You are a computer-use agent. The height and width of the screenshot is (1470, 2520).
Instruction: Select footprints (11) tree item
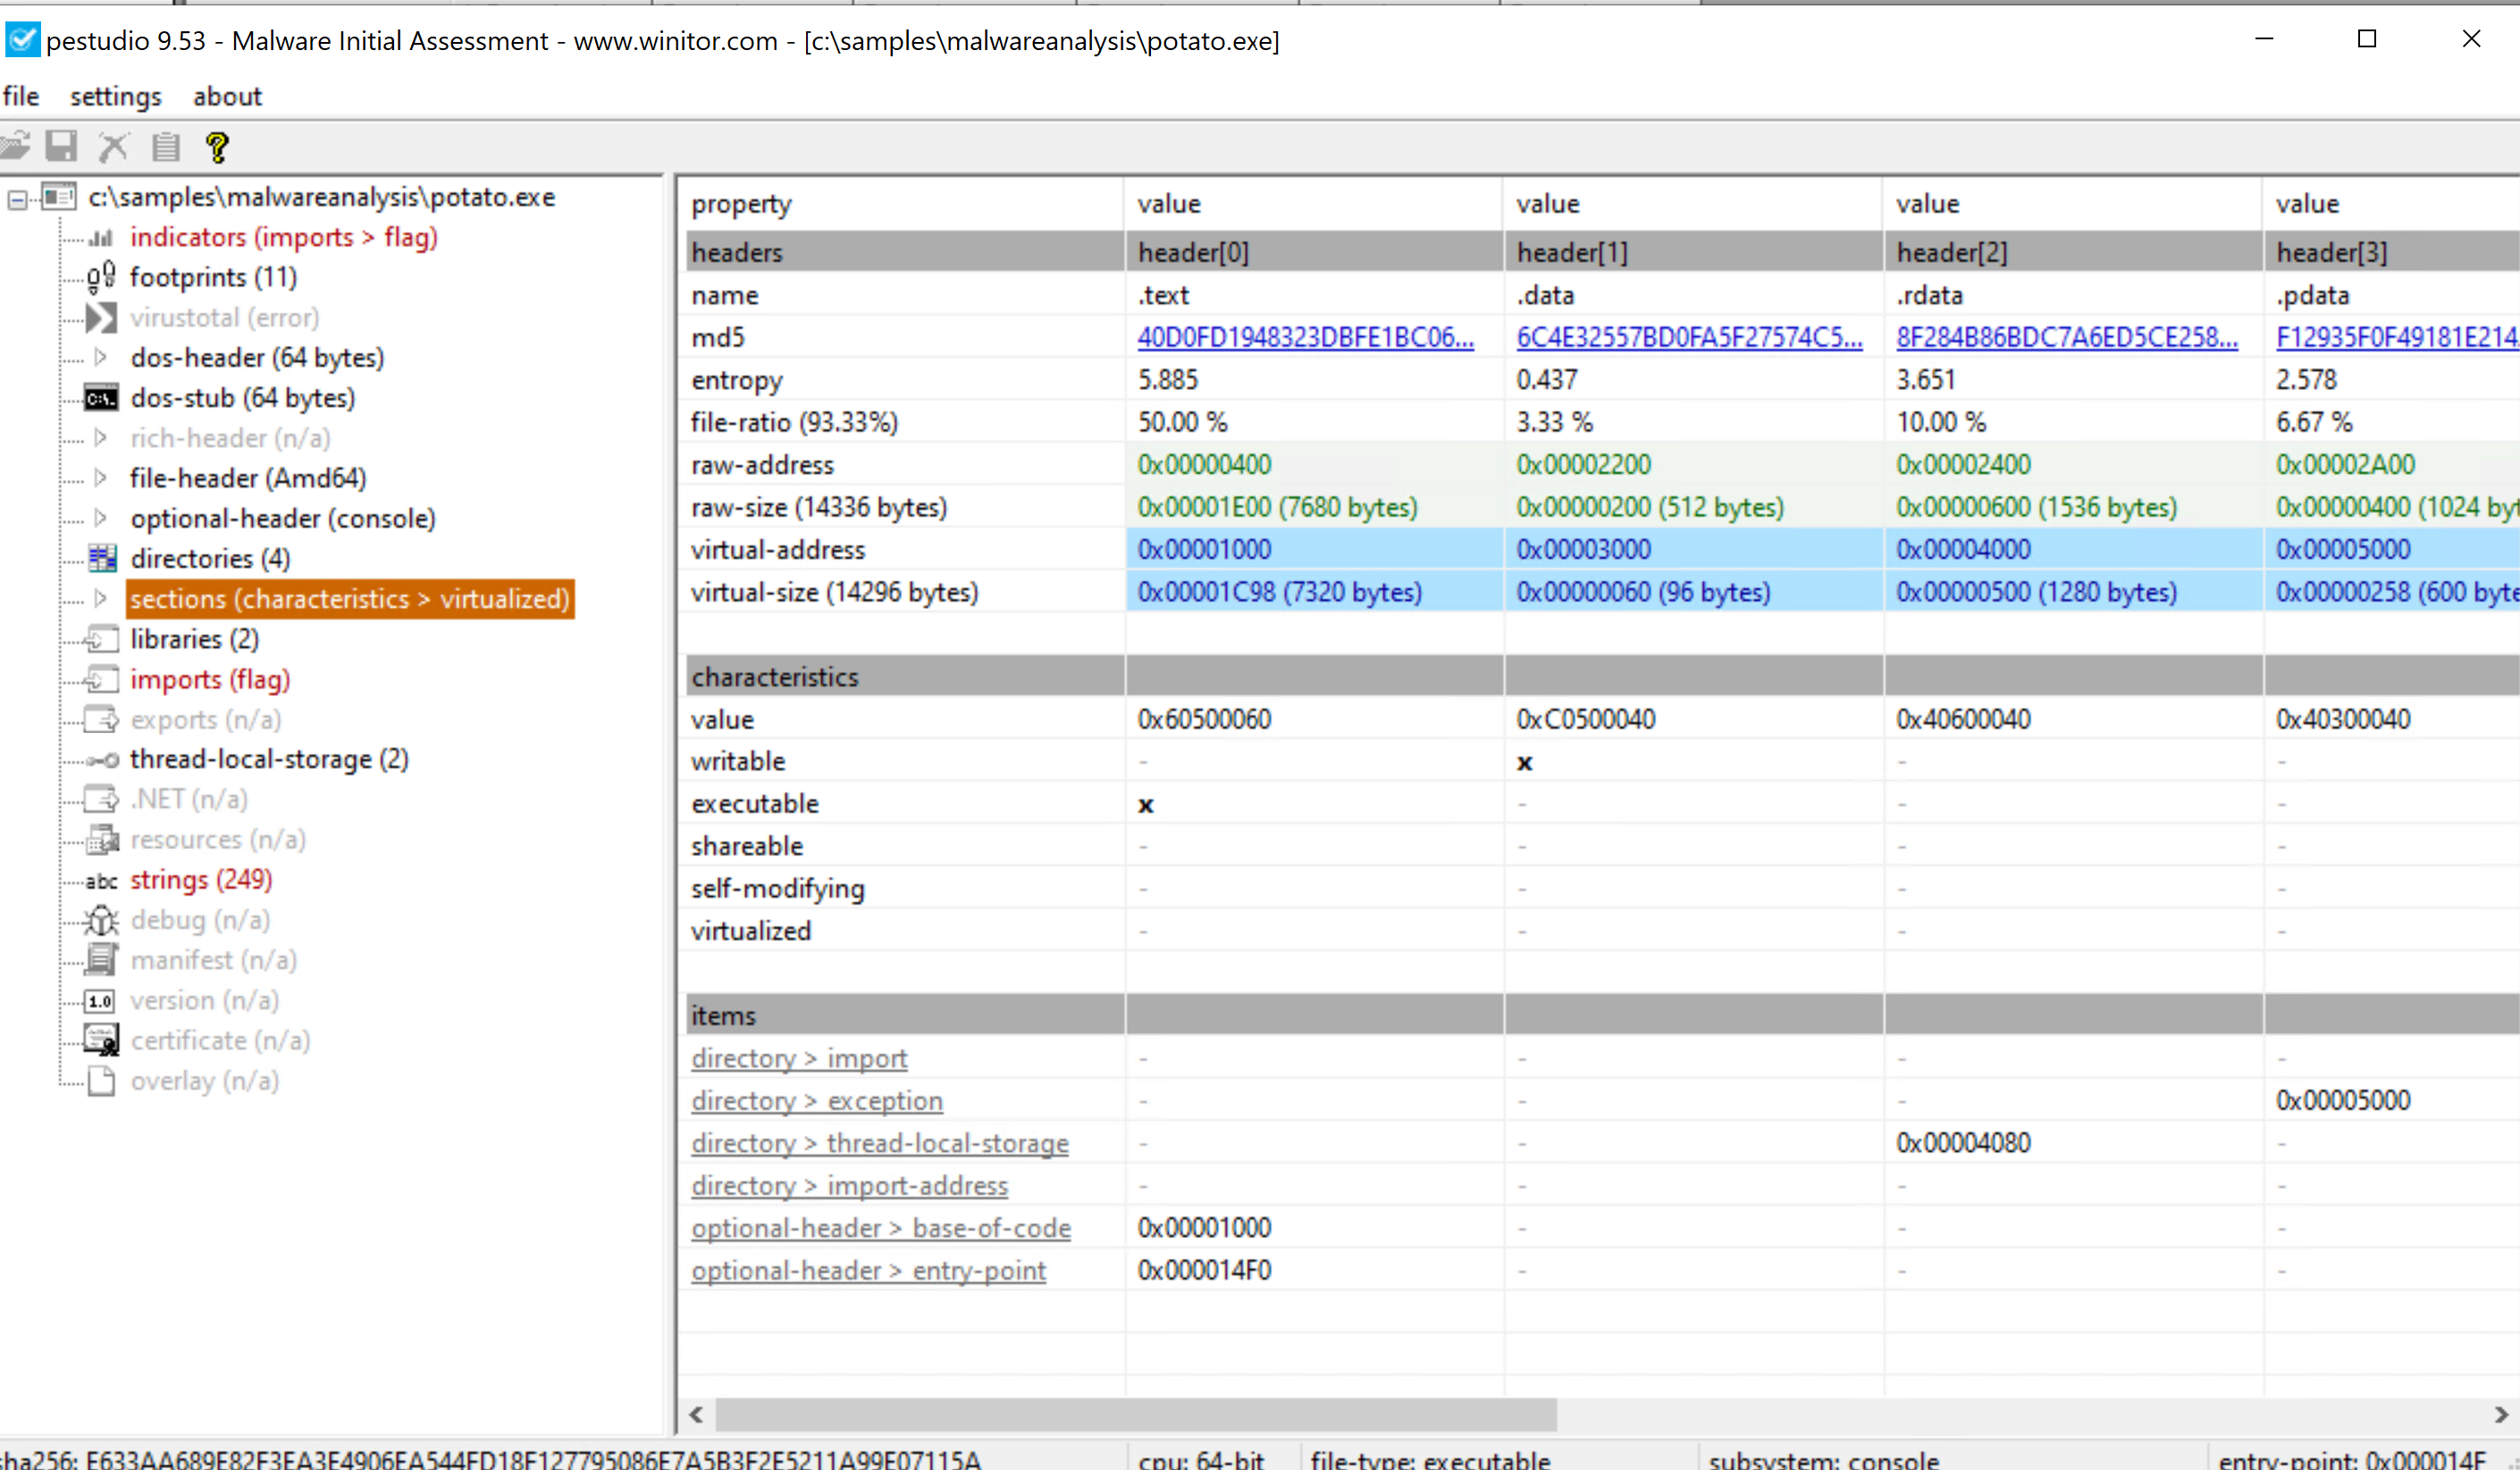click(213, 277)
